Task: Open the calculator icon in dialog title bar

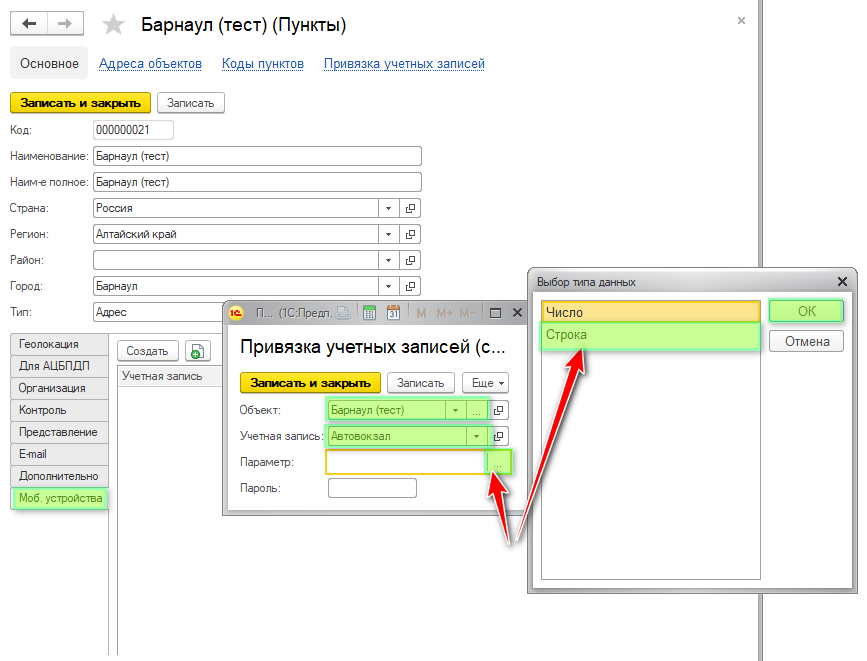Action: 369,313
